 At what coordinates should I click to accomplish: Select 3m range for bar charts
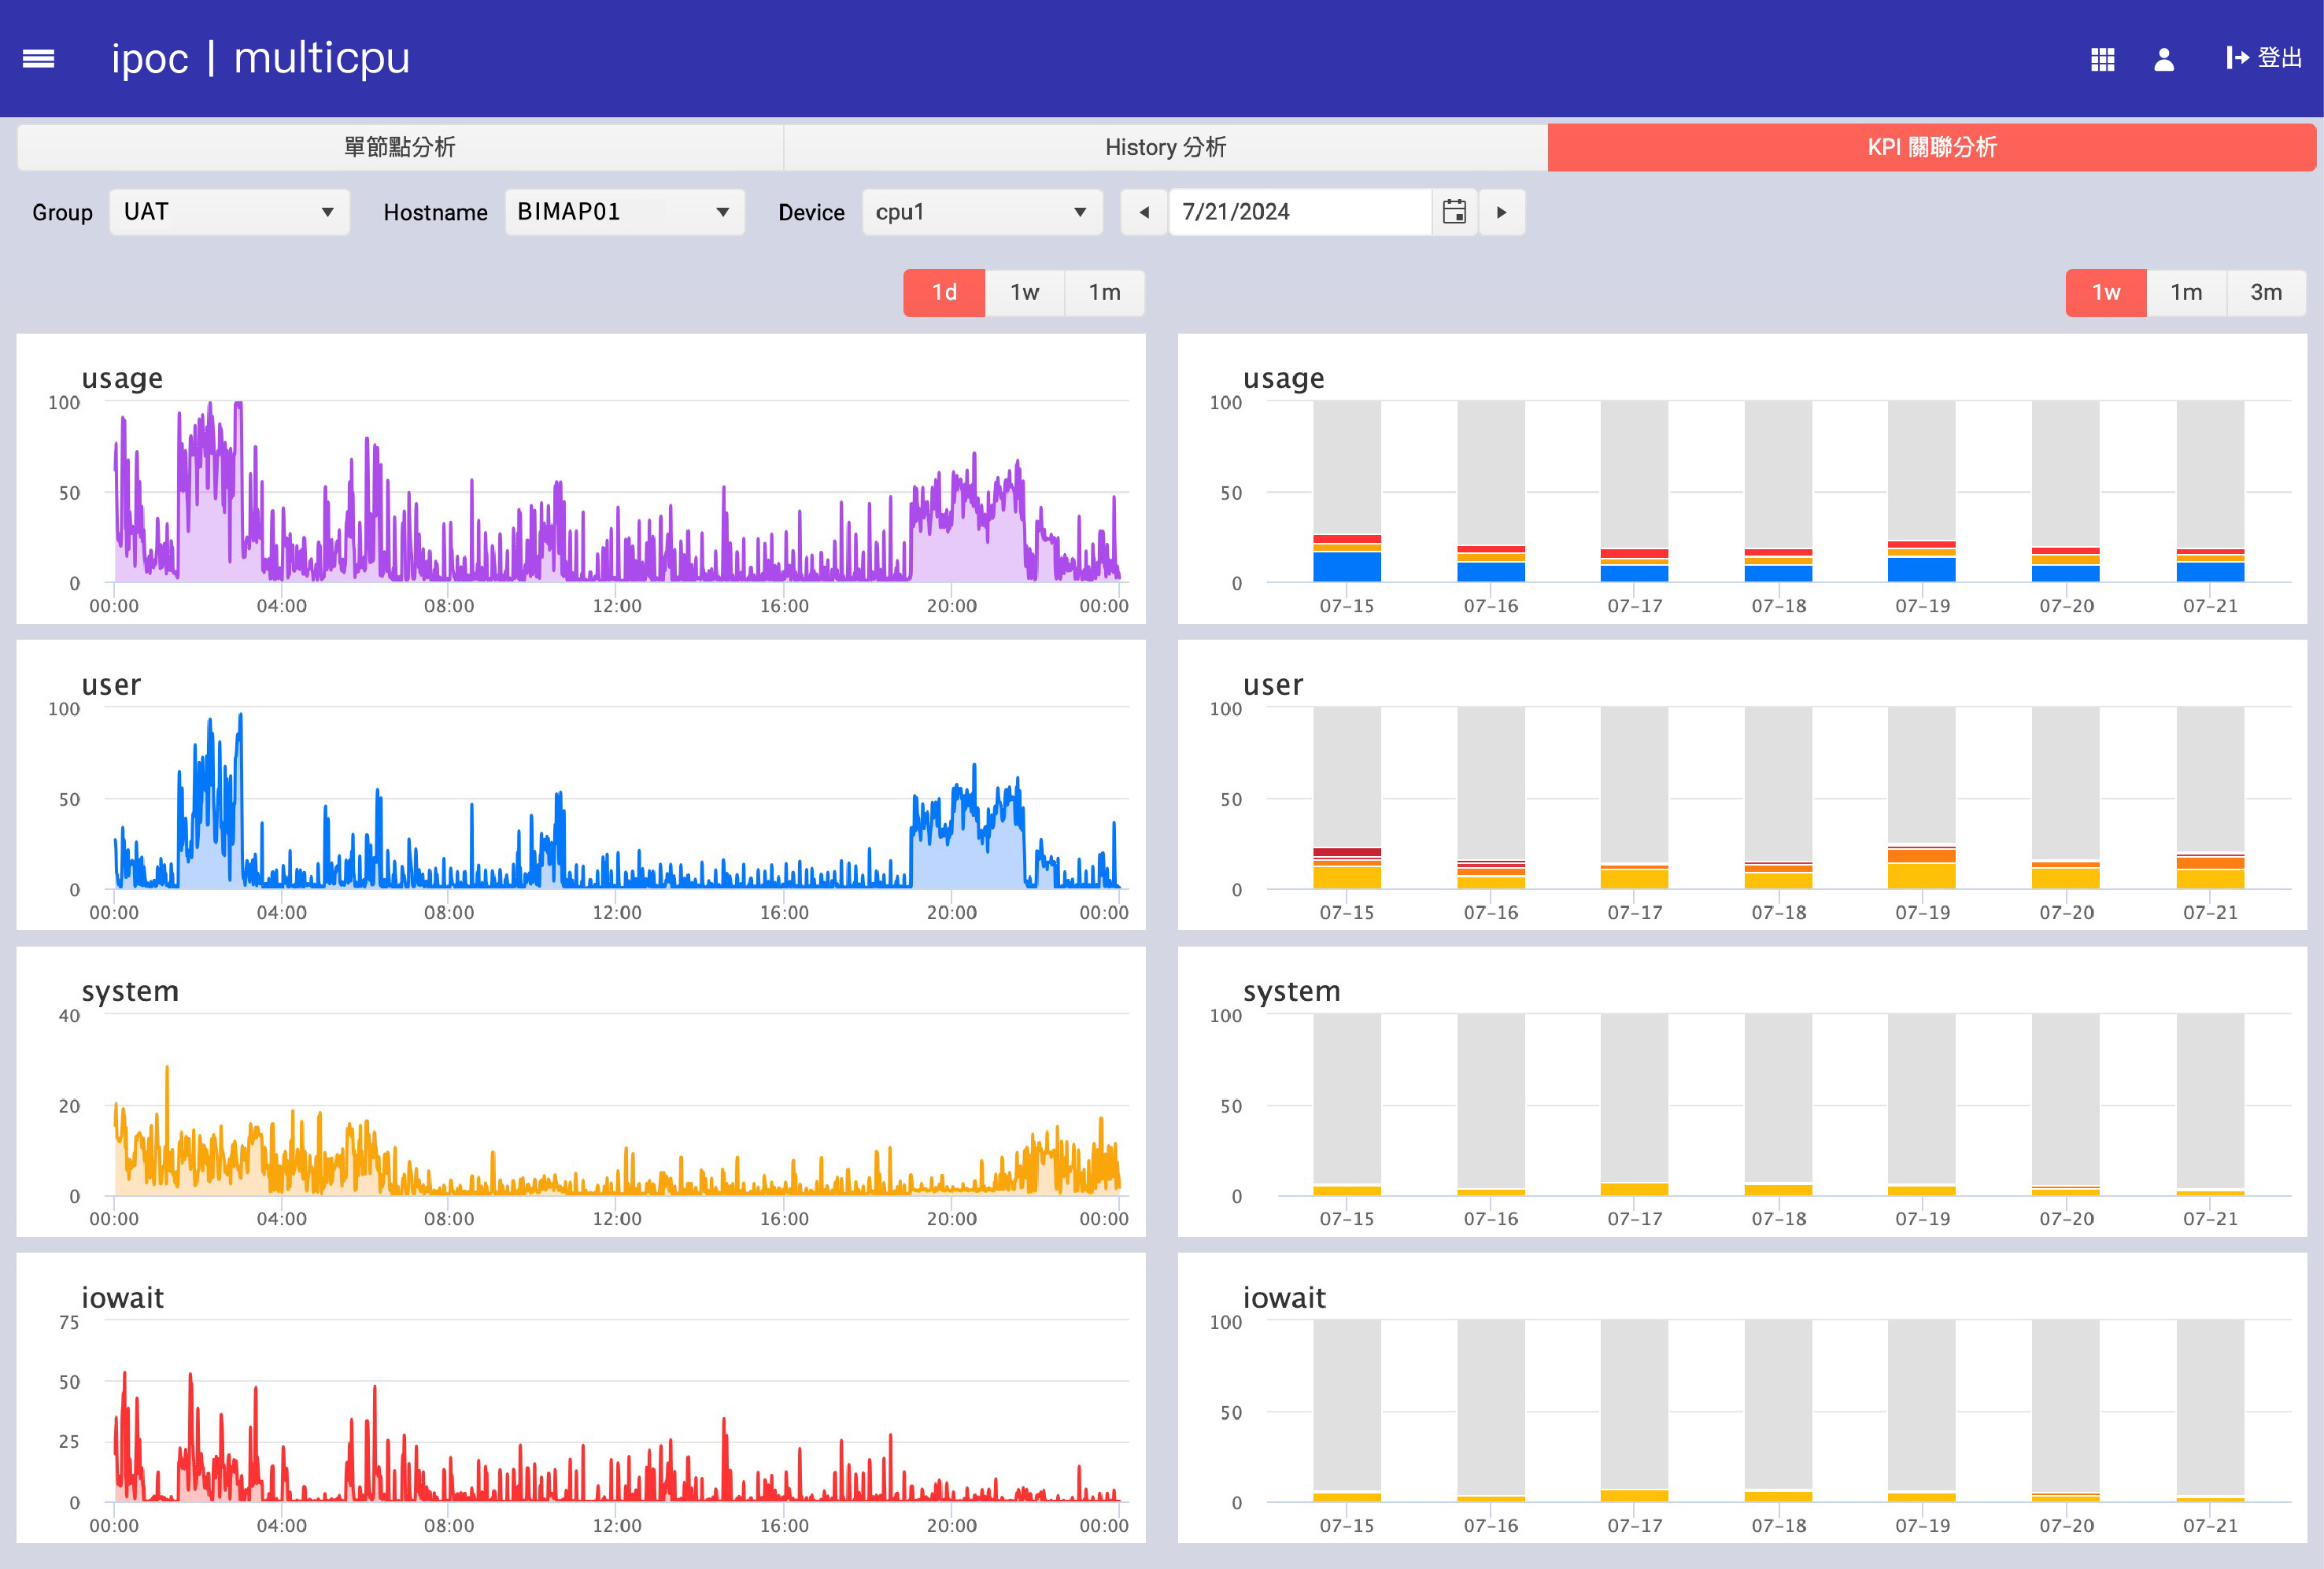click(2267, 292)
